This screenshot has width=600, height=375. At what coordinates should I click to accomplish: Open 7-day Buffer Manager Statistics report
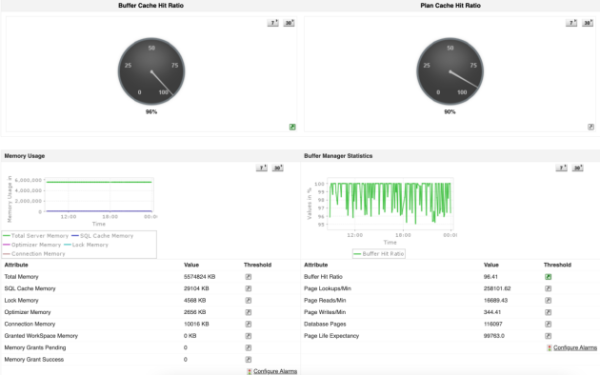click(x=561, y=168)
